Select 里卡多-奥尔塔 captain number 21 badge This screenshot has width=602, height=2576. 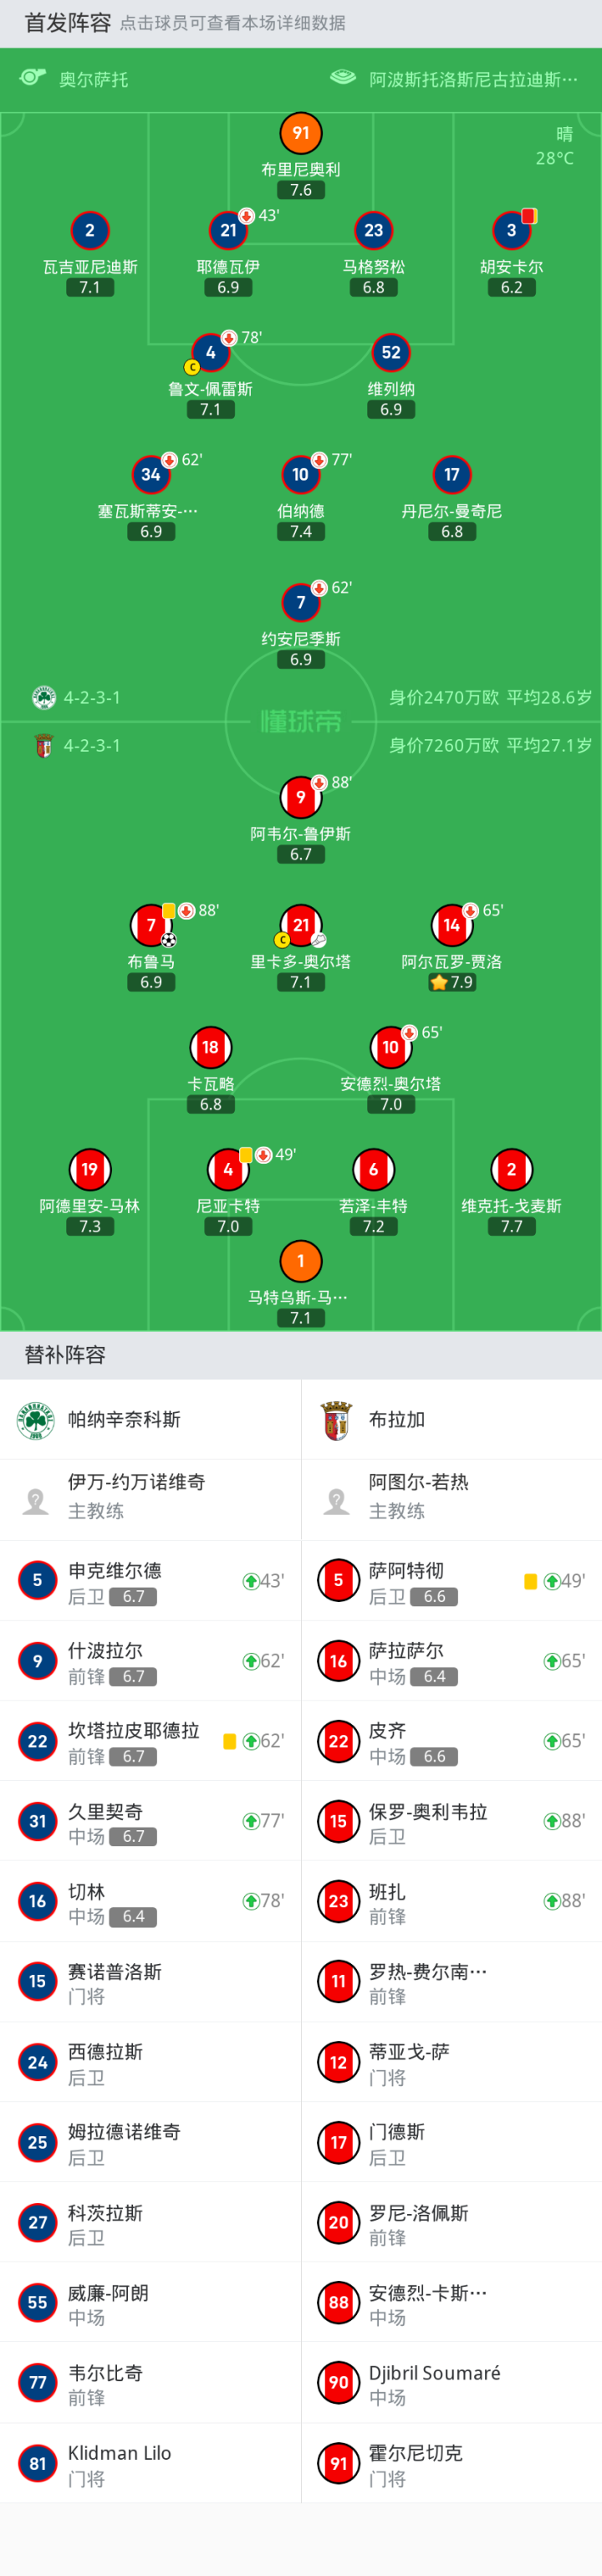300,926
